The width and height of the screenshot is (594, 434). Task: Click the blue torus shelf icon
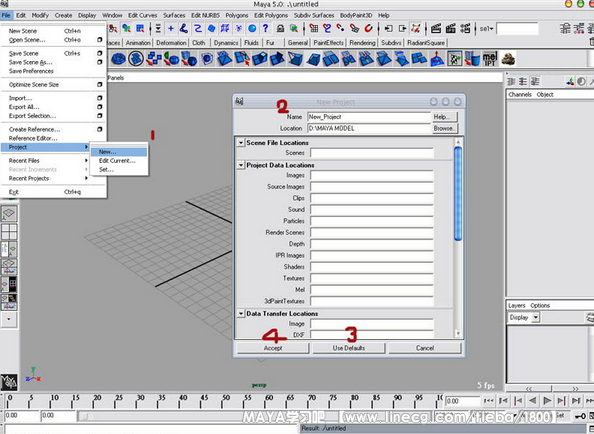coord(119,59)
